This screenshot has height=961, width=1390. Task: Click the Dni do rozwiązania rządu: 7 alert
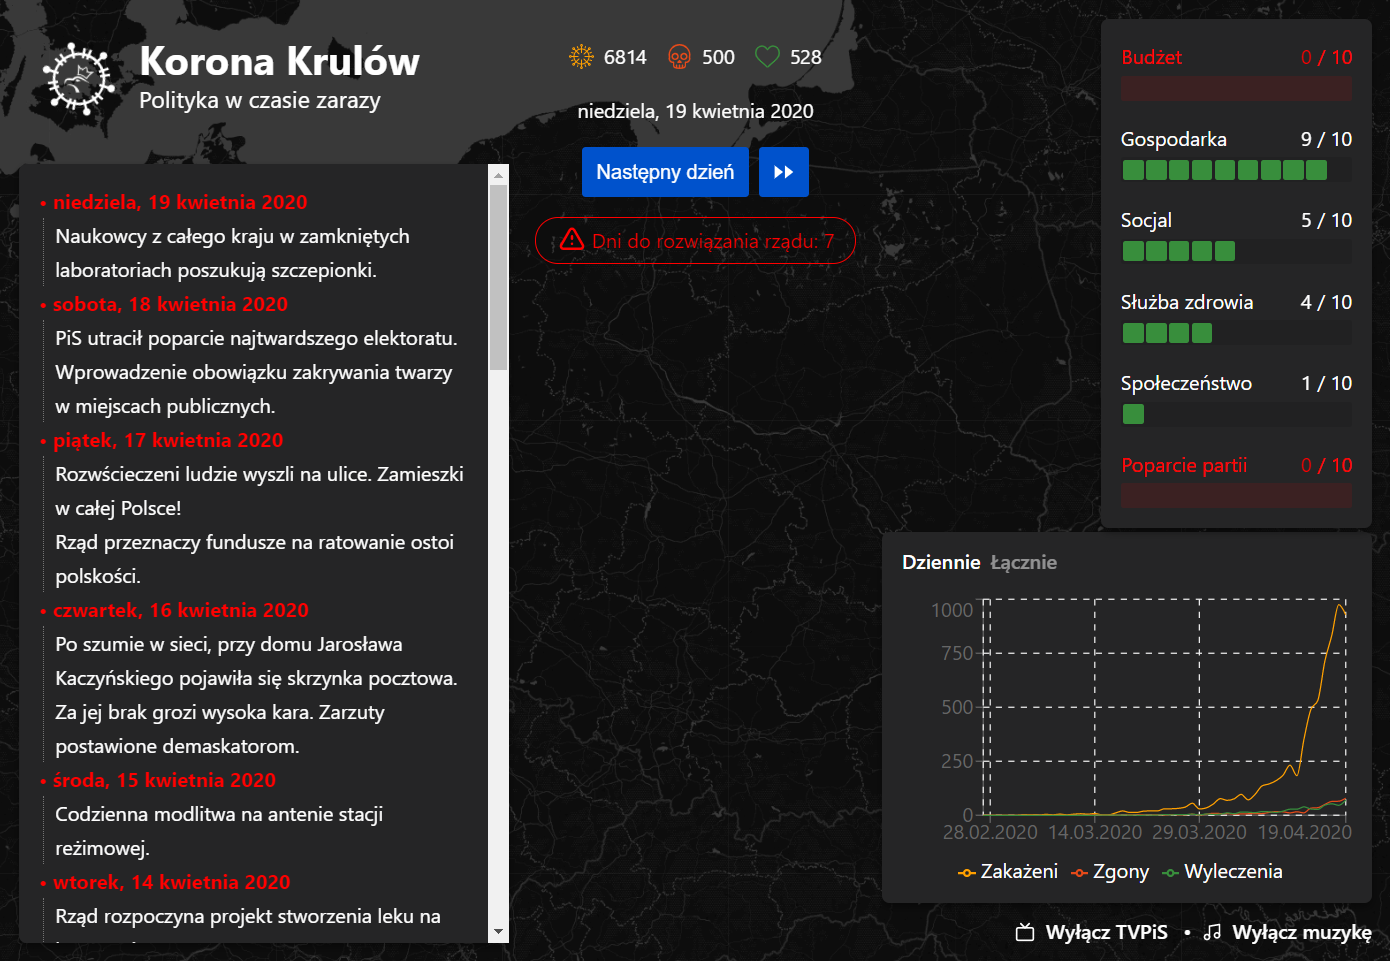(695, 240)
